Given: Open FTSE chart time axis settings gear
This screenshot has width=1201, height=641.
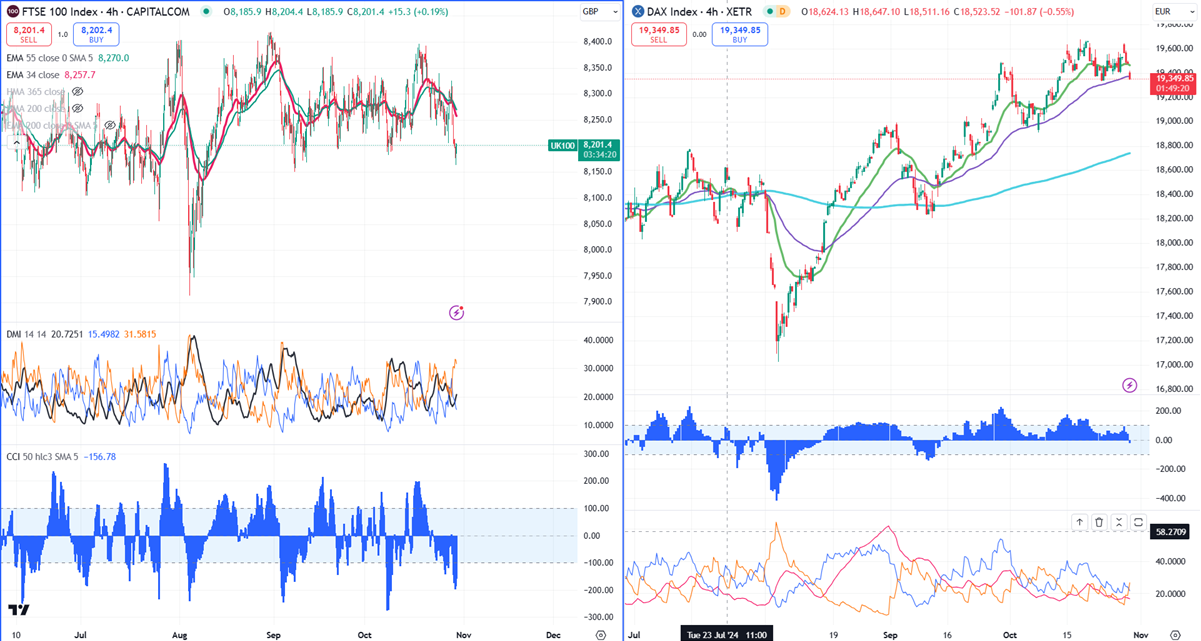Looking at the screenshot, I should pyautogui.click(x=599, y=634).
